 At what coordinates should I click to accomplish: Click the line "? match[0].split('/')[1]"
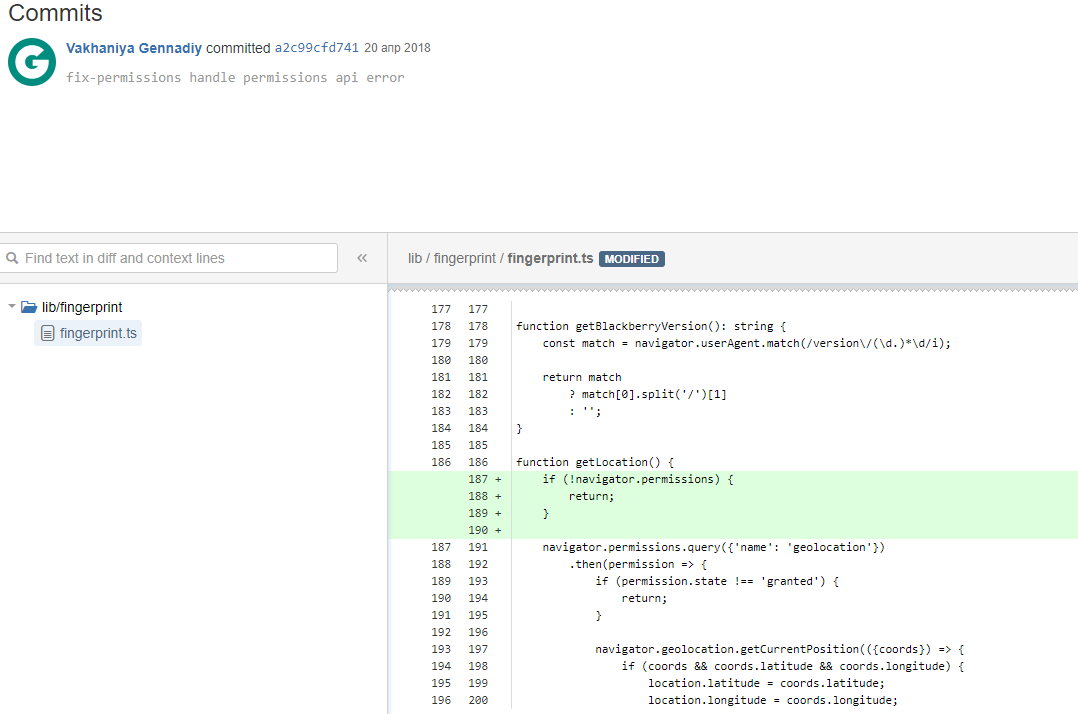[x=648, y=394]
